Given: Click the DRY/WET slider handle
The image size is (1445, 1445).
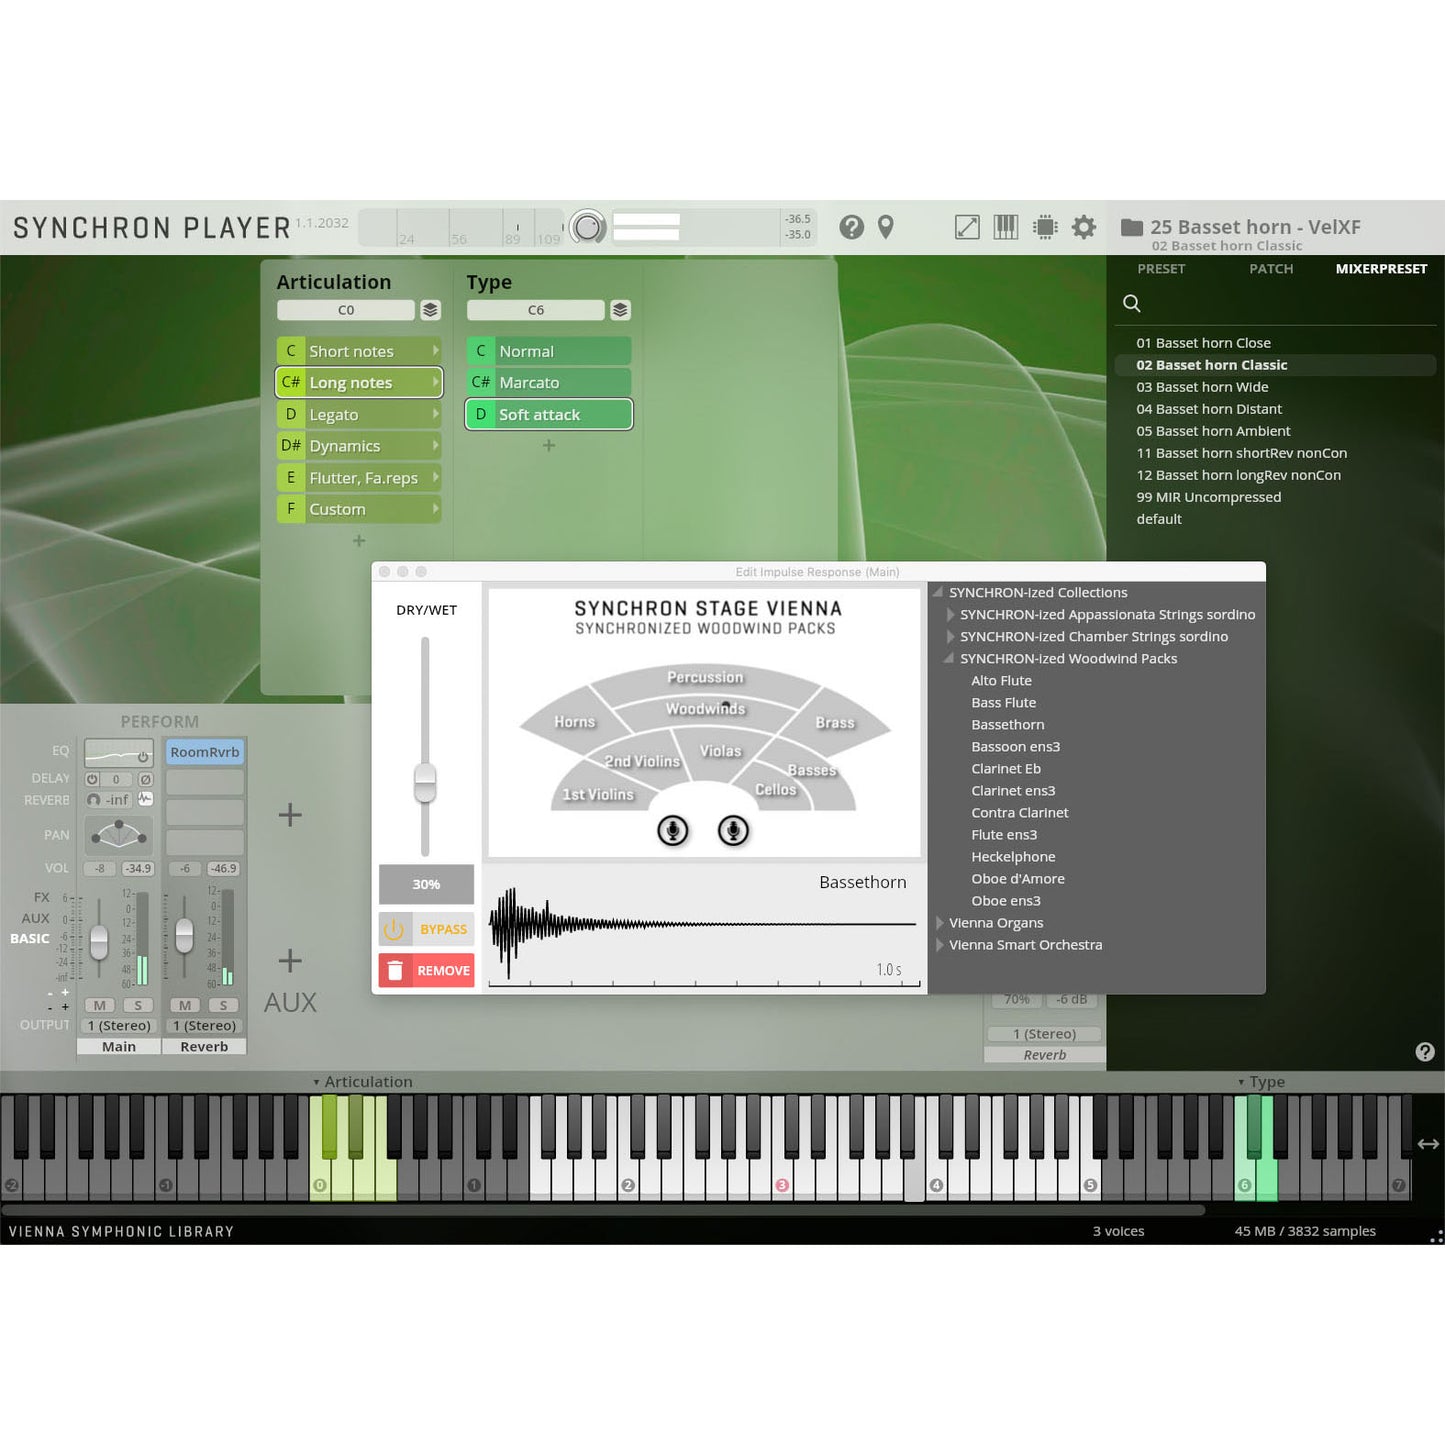Looking at the screenshot, I should 425,782.
